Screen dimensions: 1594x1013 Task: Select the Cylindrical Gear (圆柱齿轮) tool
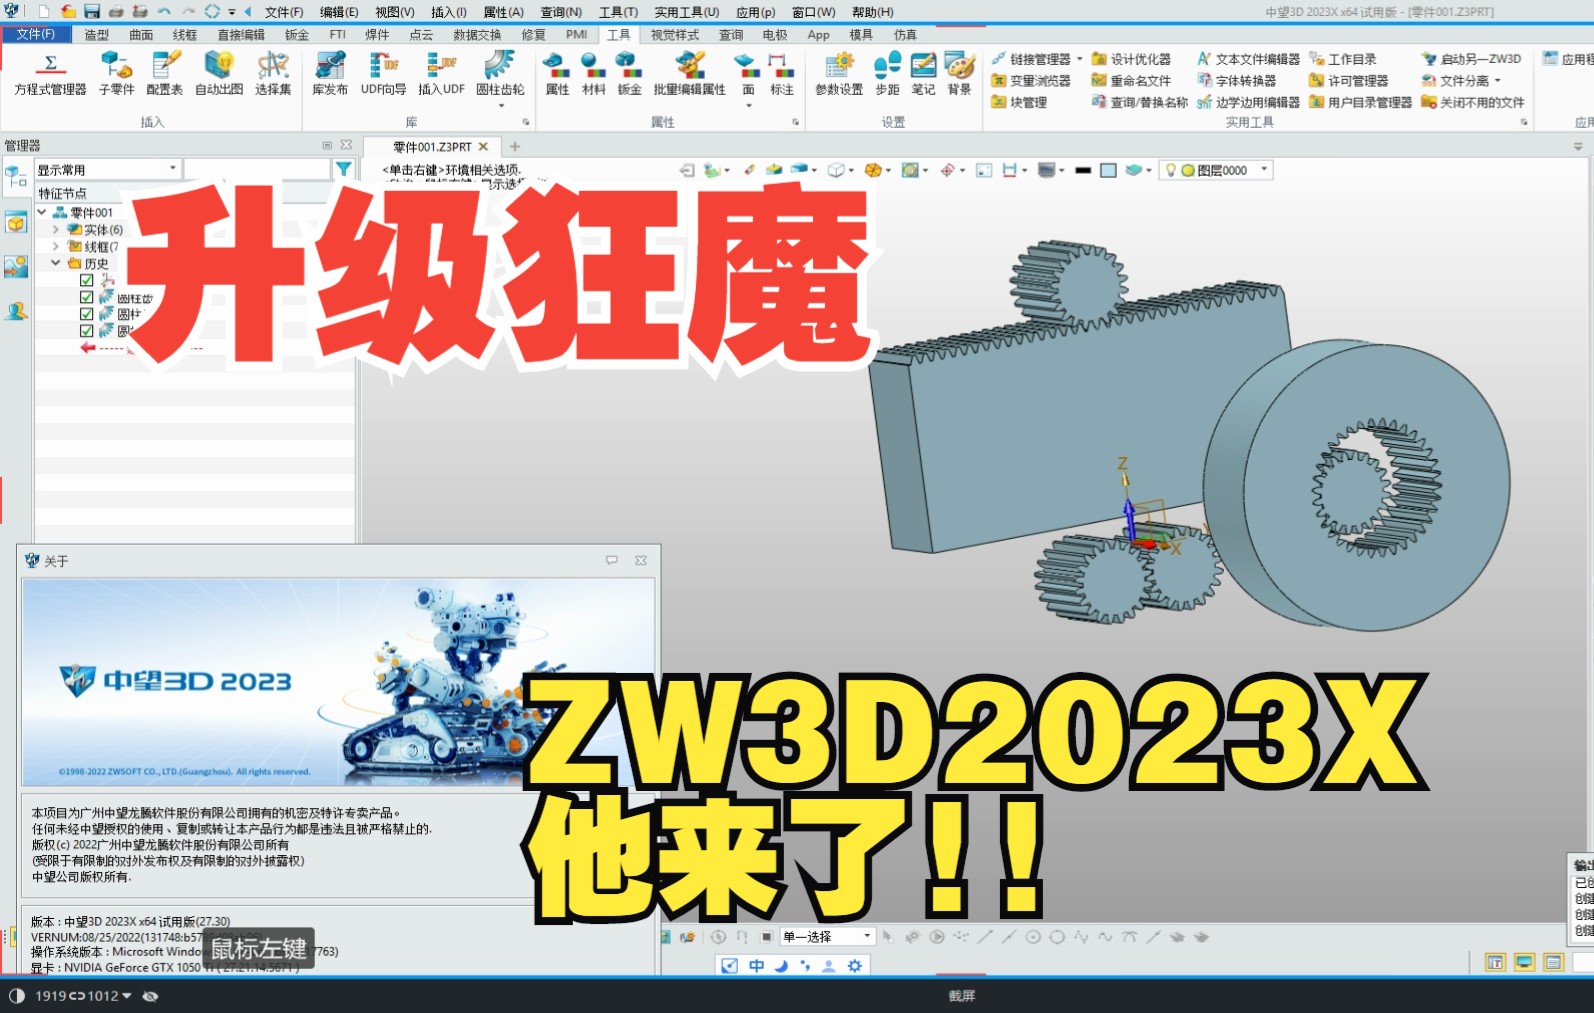[x=500, y=74]
